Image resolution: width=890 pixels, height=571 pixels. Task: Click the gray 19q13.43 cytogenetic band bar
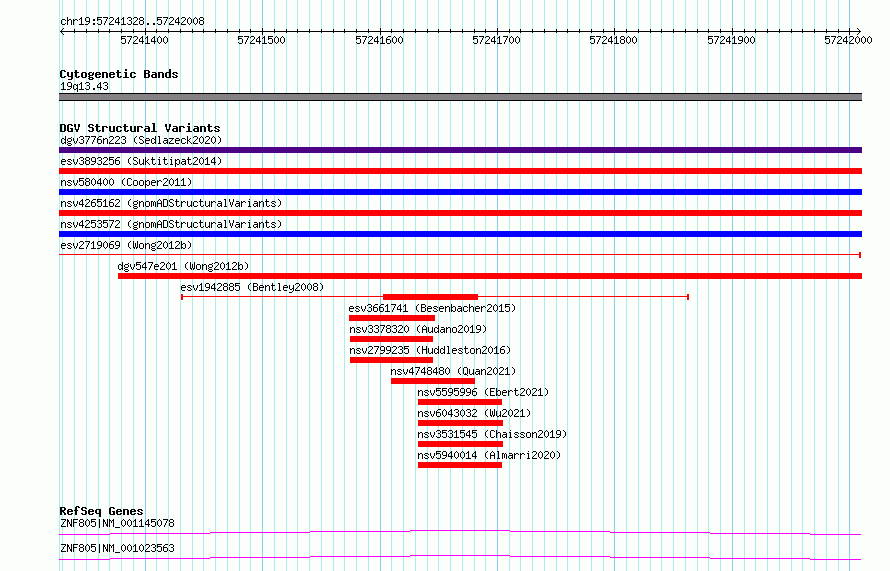point(460,97)
